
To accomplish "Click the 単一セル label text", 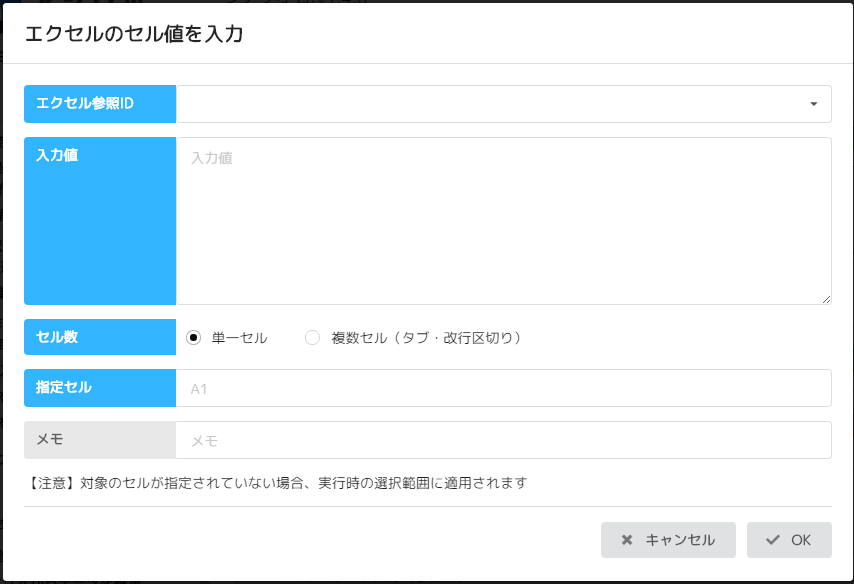I will point(240,338).
